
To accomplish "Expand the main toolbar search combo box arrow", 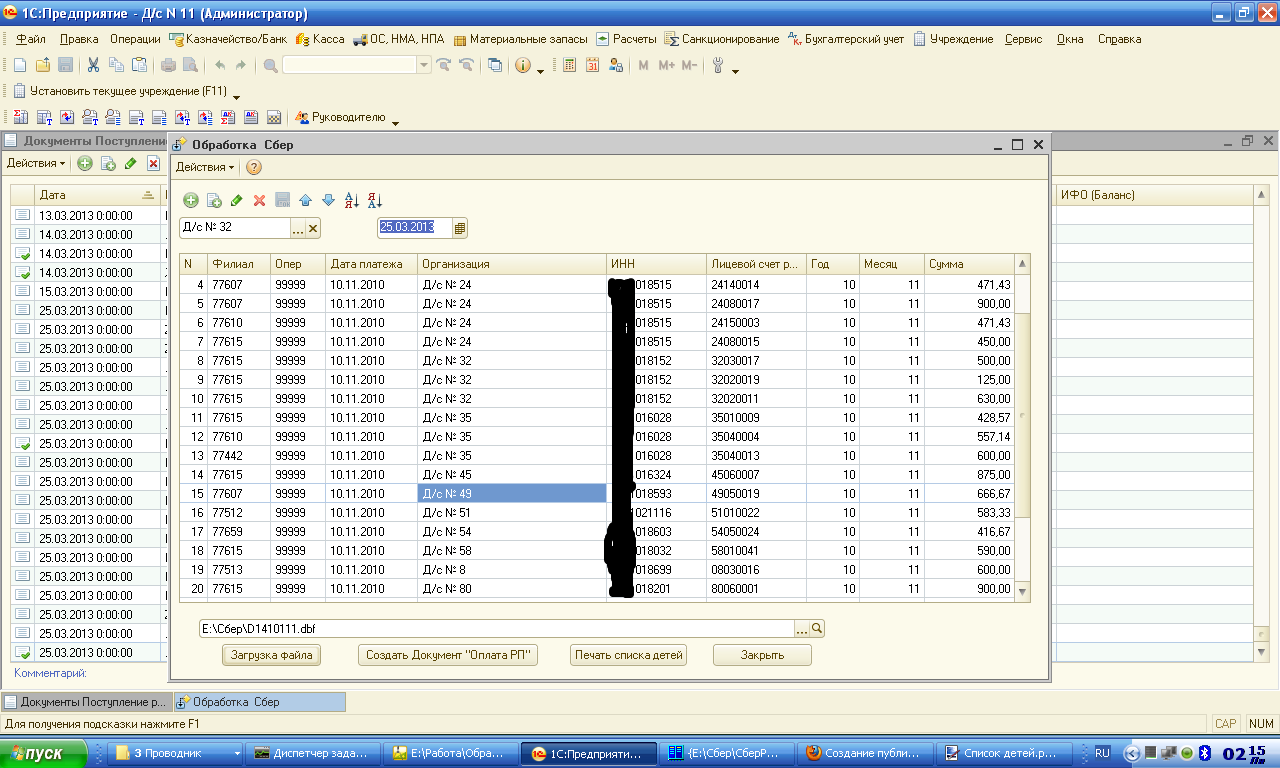I will (x=424, y=65).
